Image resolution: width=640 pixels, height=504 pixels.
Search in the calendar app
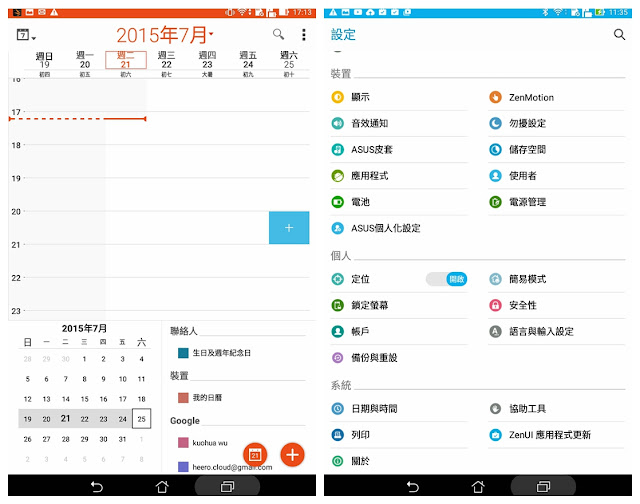click(278, 34)
